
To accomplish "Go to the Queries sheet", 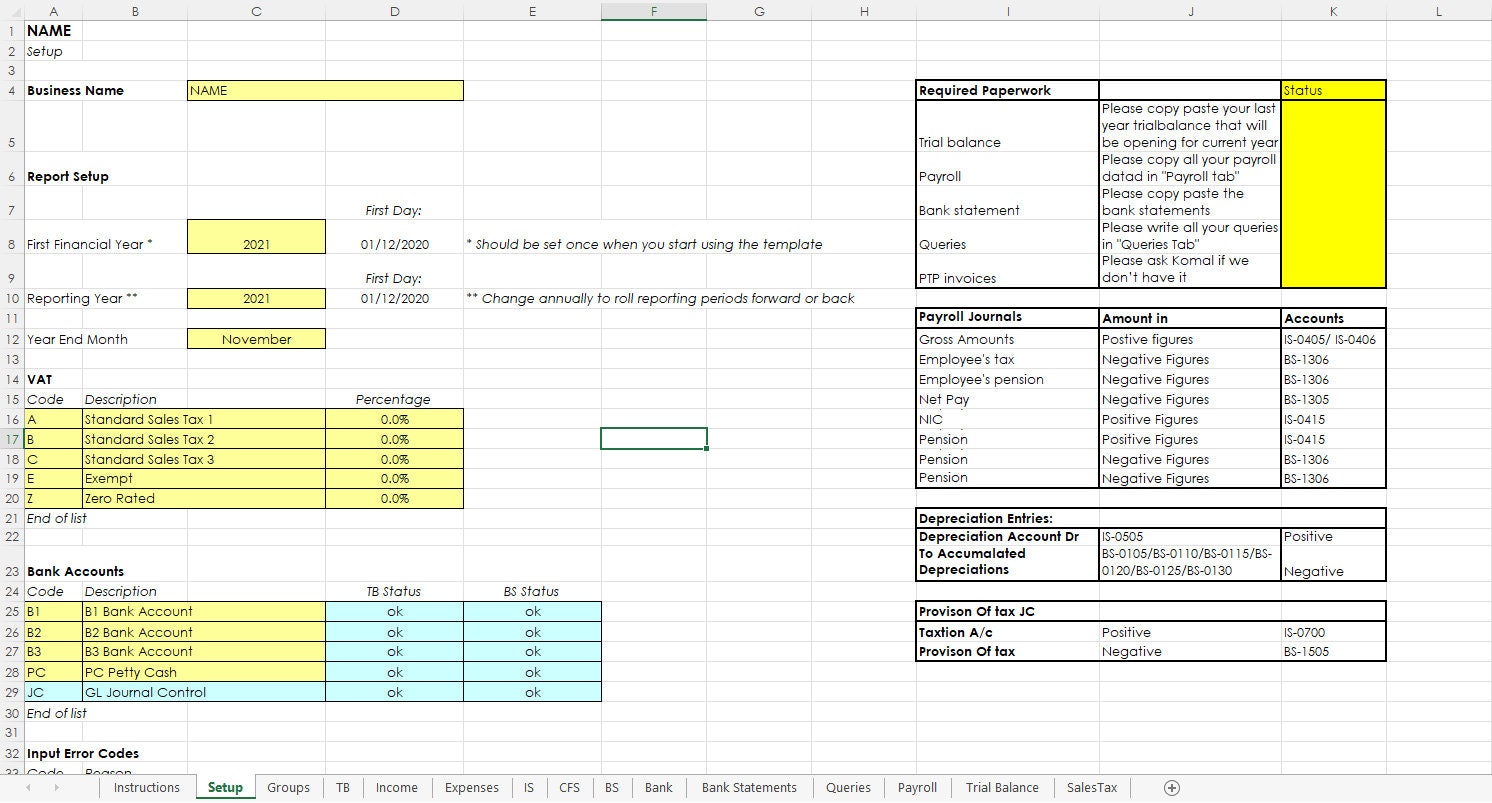I will pyautogui.click(x=847, y=788).
